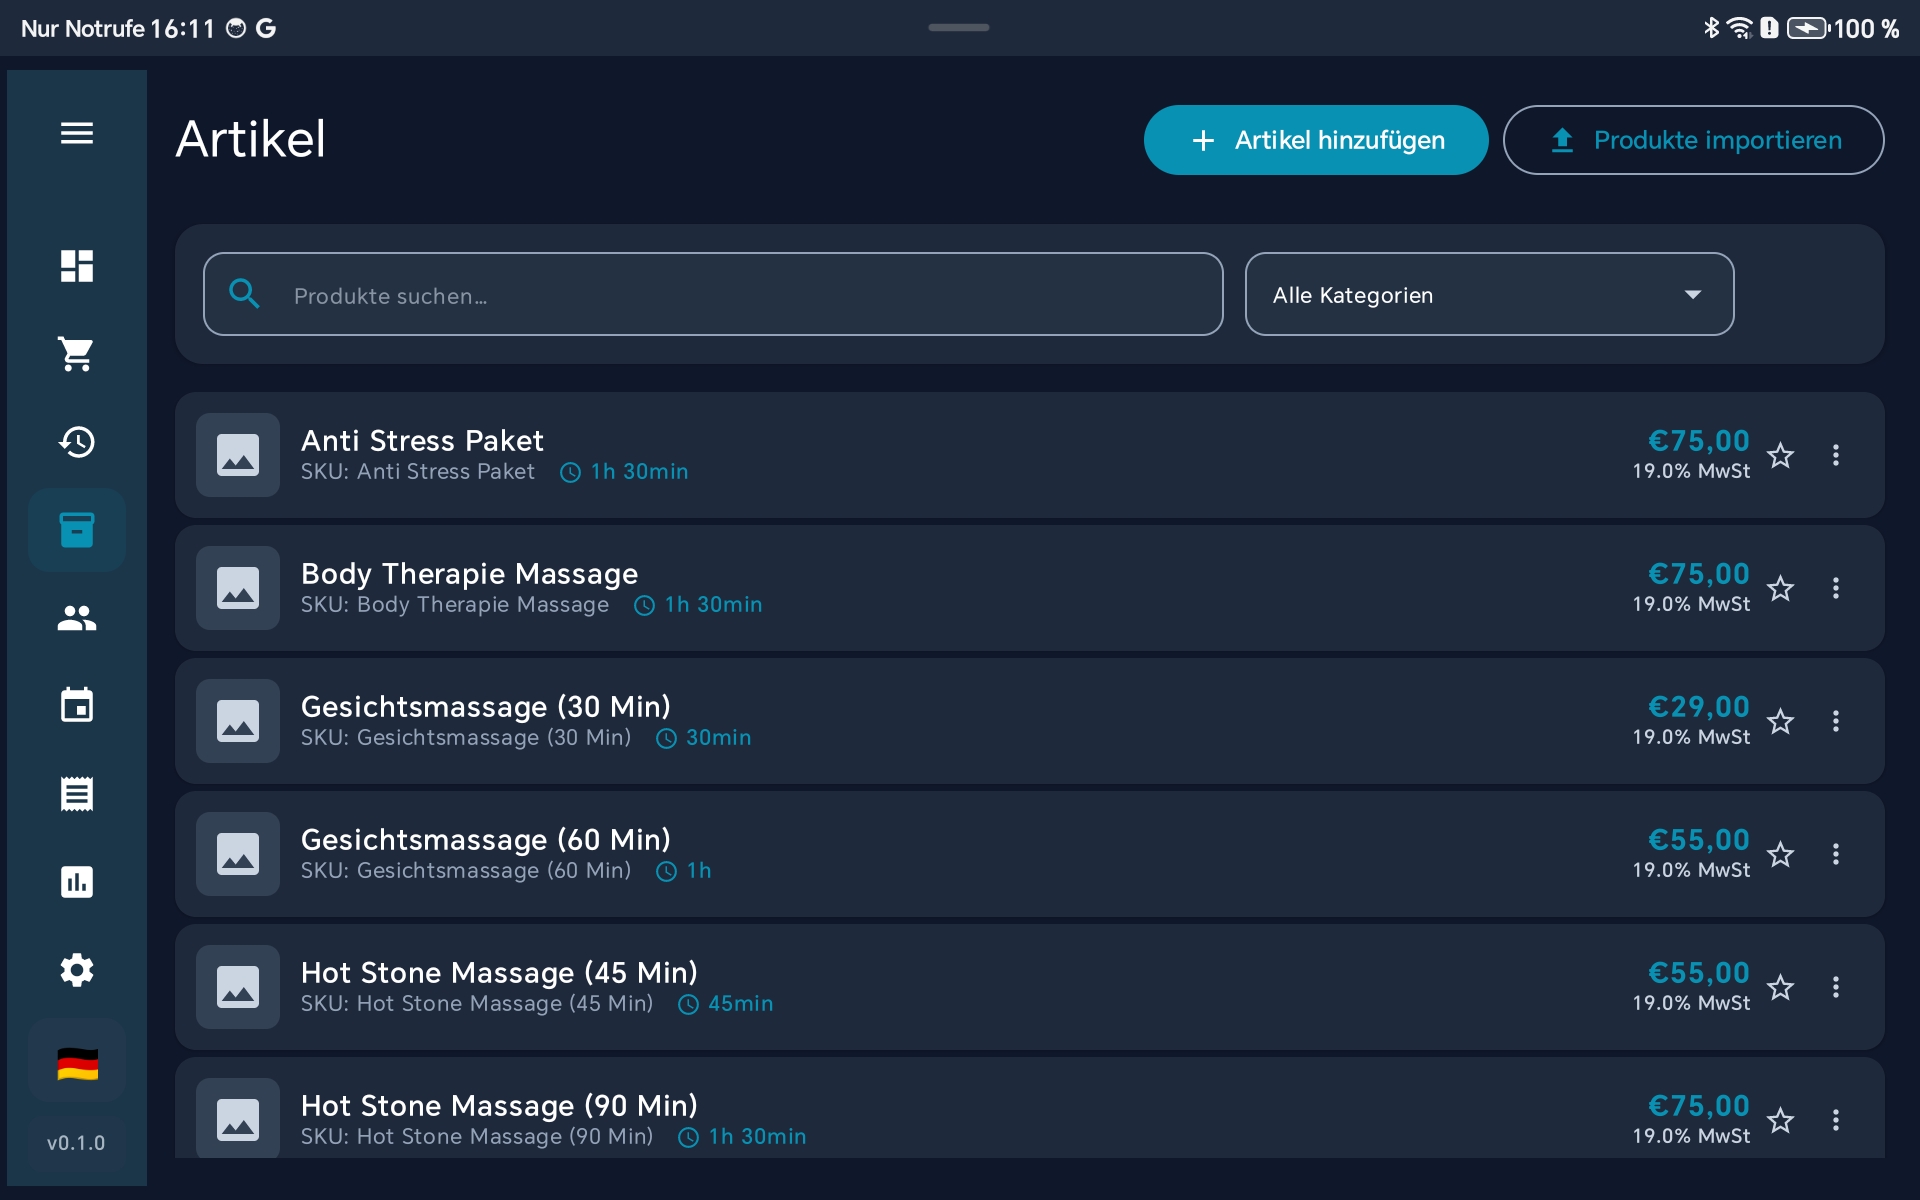The image size is (1920, 1200).
Task: Toggle favorite star for Anti Stress Paket
Action: [x=1780, y=456]
